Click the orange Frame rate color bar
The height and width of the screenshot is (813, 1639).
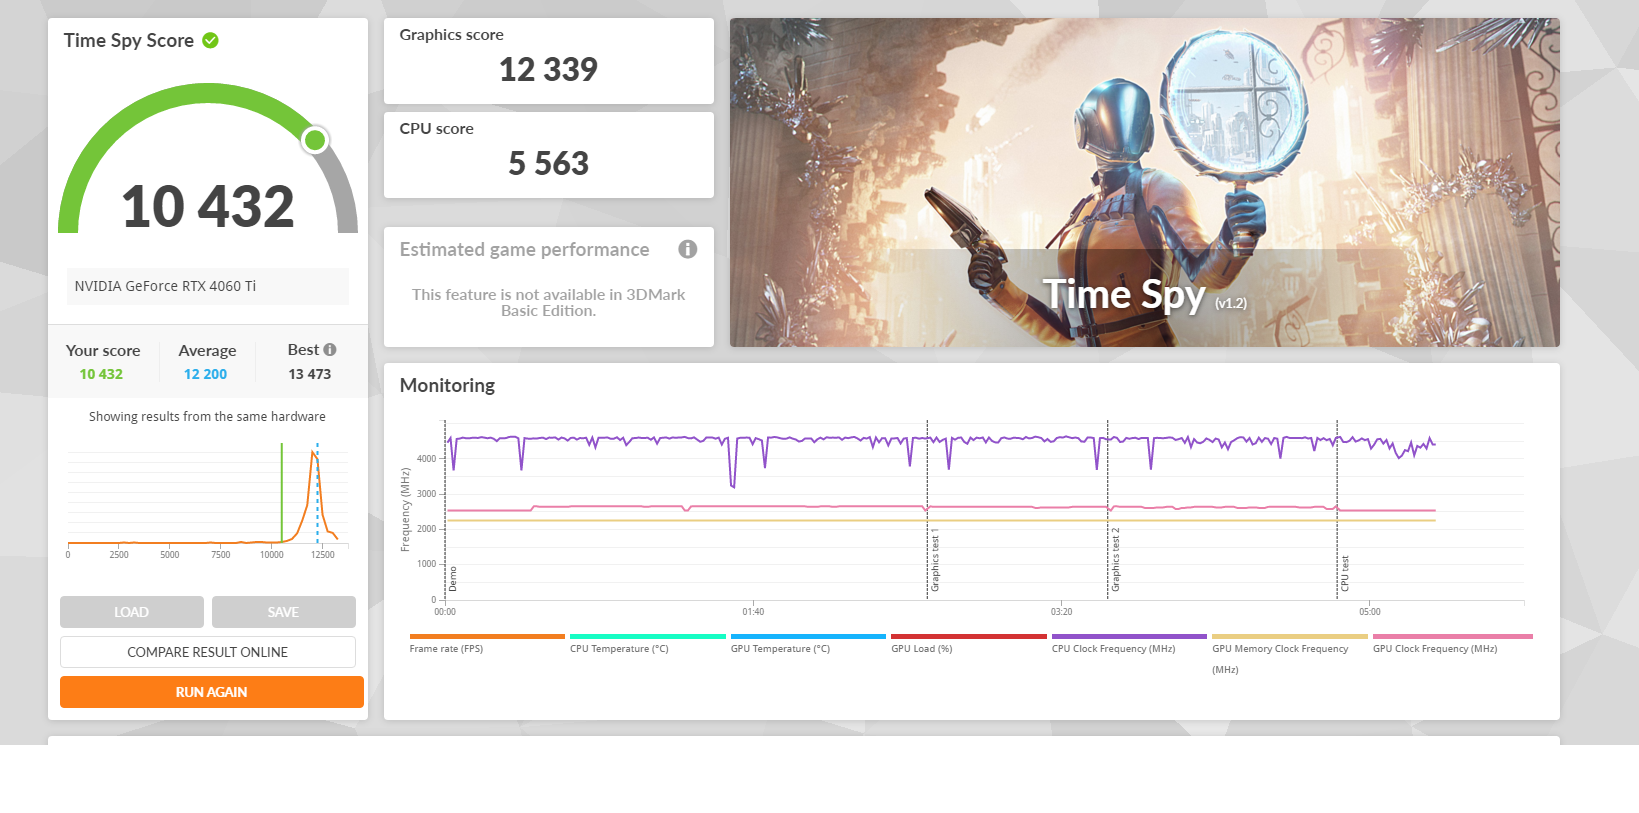(487, 636)
